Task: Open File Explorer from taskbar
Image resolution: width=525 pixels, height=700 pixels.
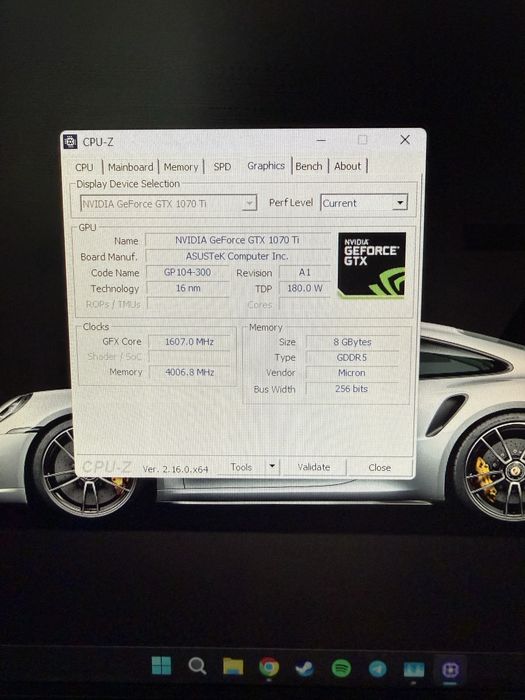Action: pos(233,667)
